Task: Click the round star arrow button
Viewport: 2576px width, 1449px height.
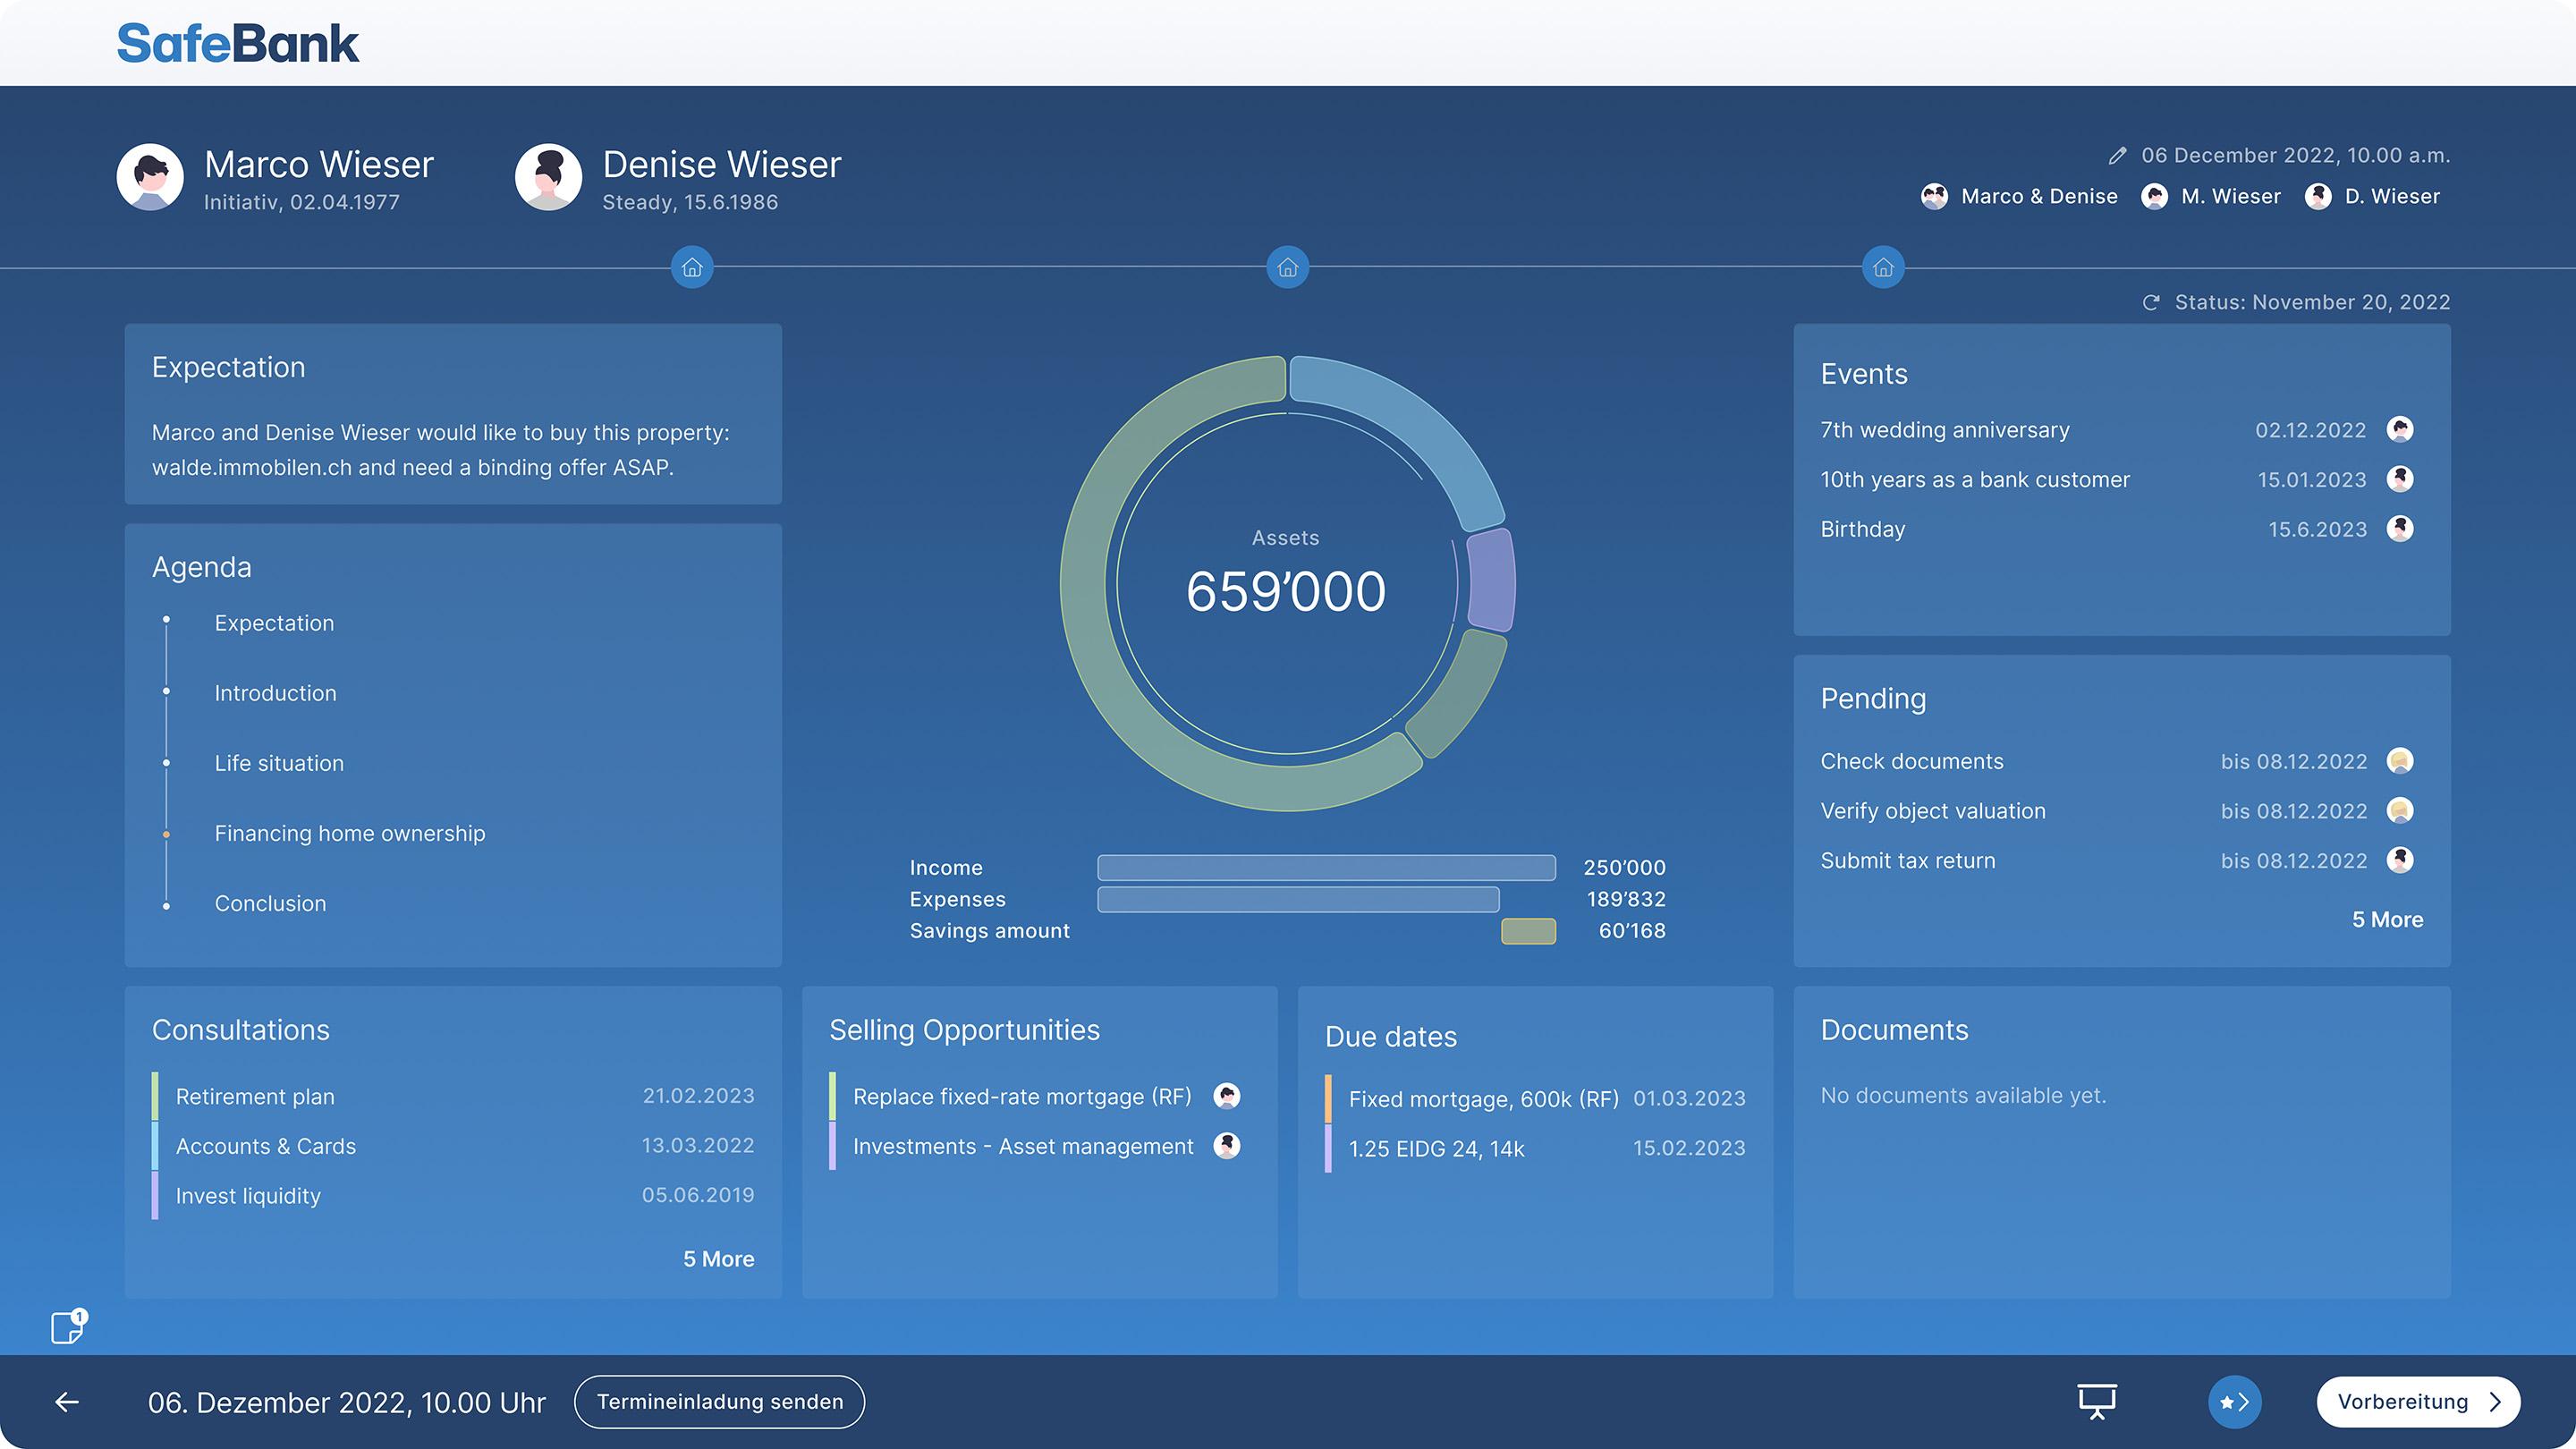Action: click(2235, 1402)
